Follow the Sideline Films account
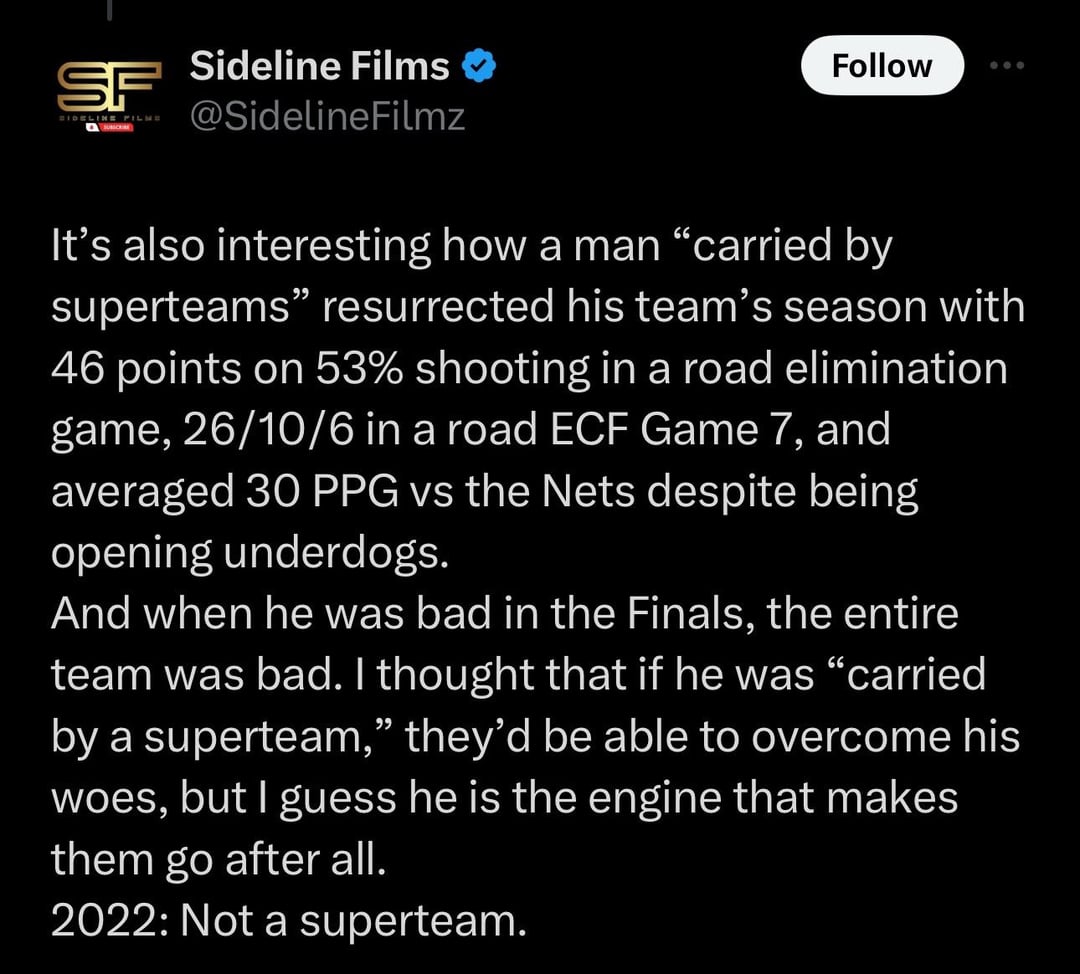The height and width of the screenshot is (974, 1080). (881, 66)
